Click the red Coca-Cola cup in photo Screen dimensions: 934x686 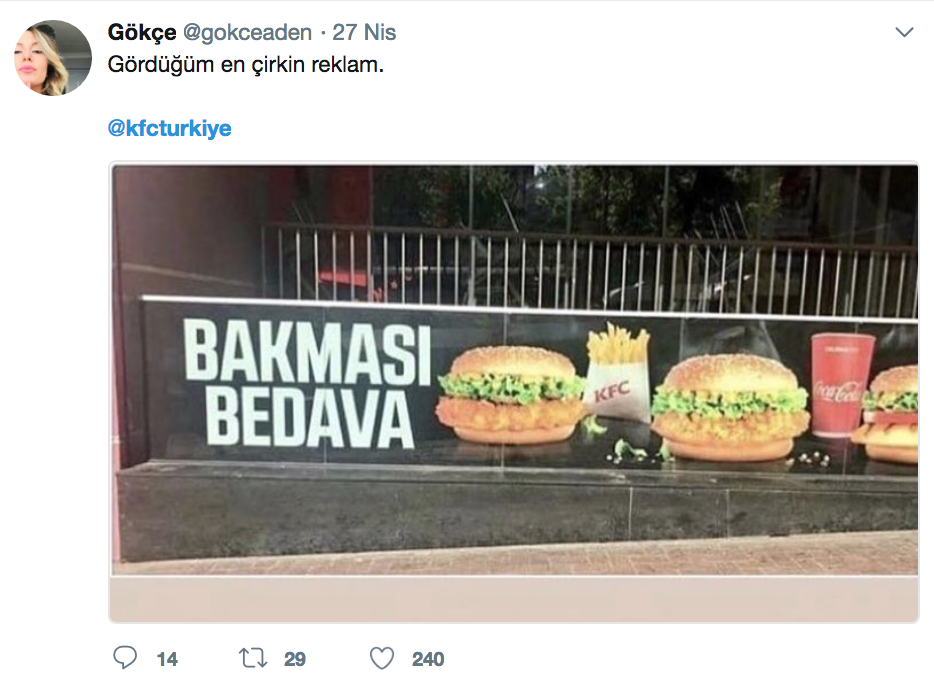841,385
